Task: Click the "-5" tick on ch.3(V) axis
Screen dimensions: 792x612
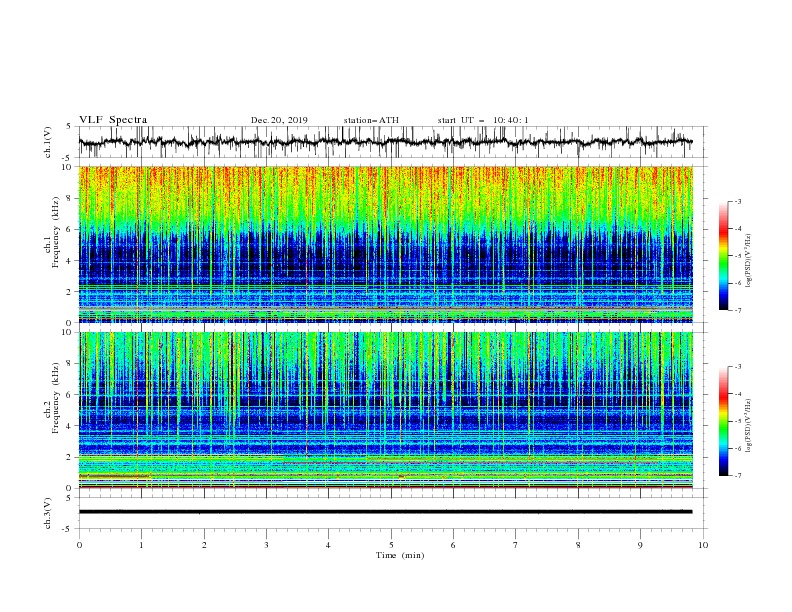Action: [68, 529]
